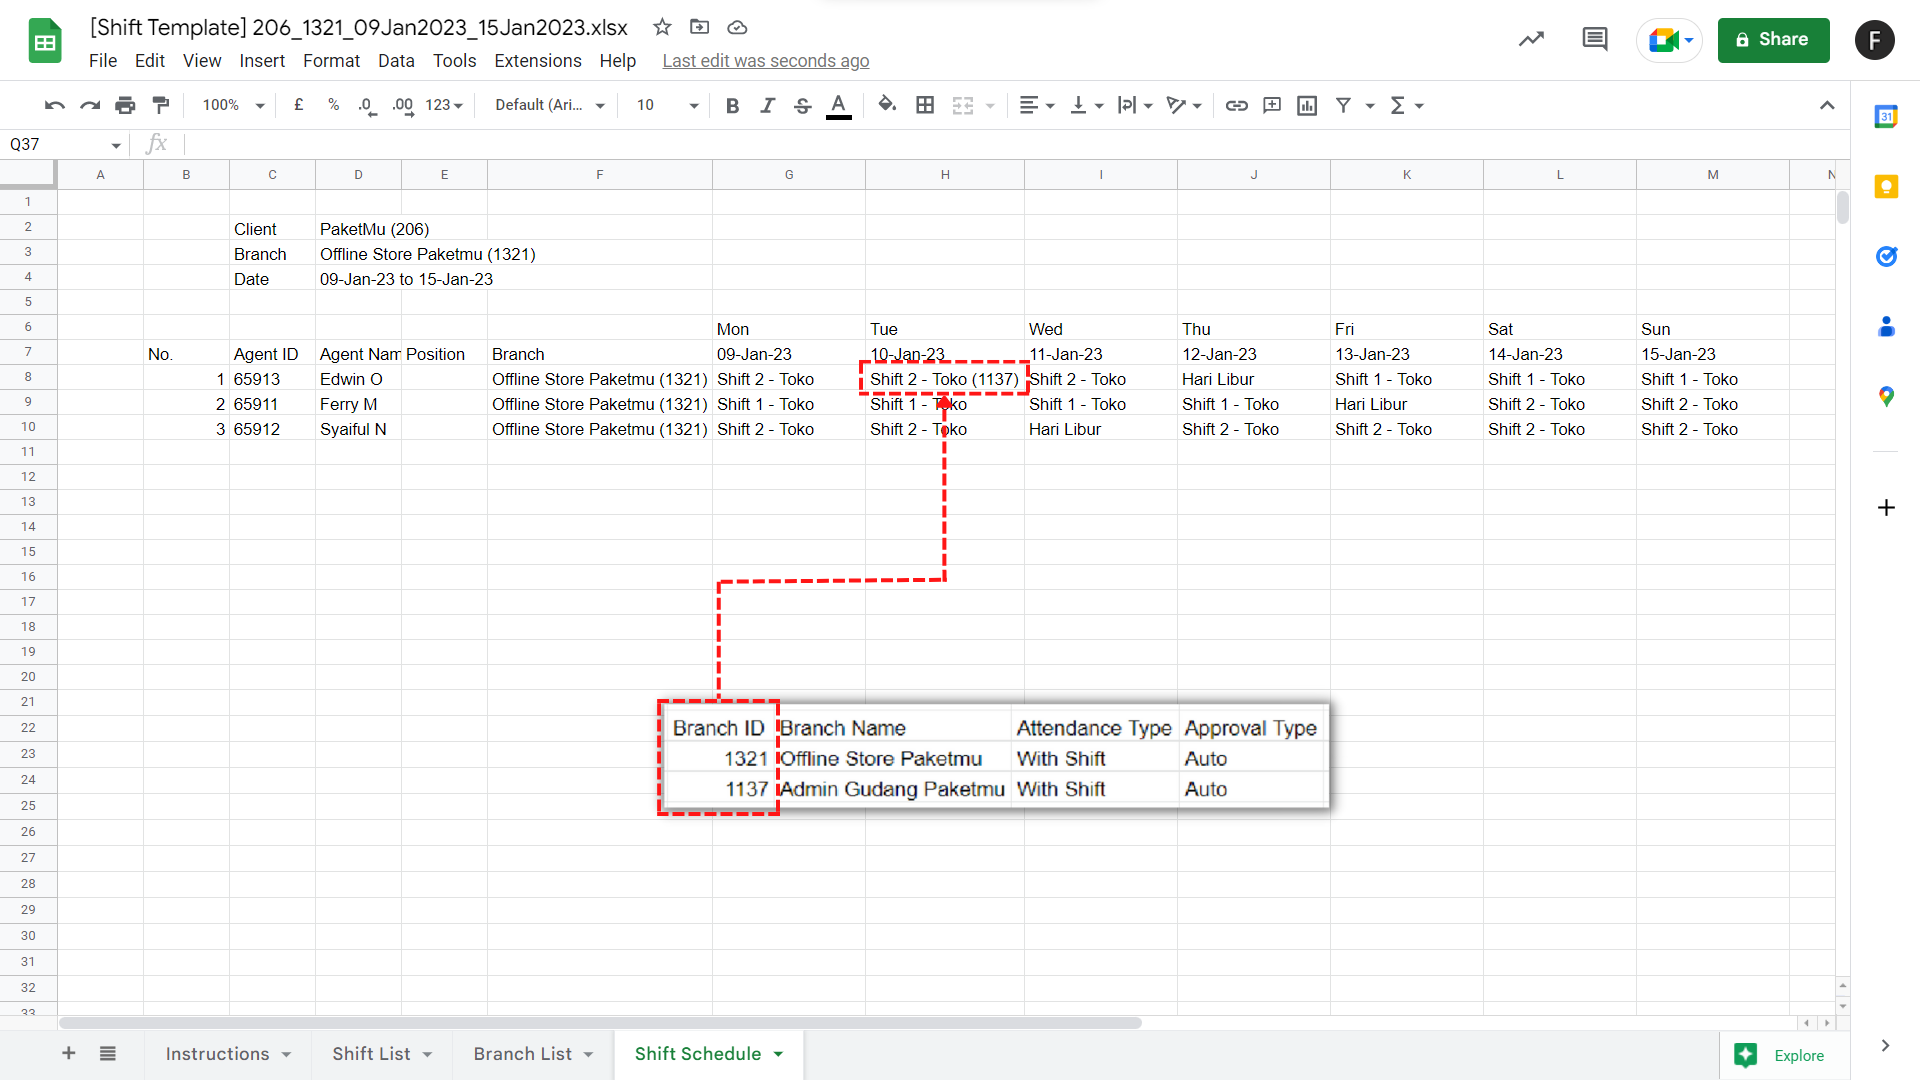The width and height of the screenshot is (1920, 1080).
Task: Open vertical align dropdown
Action: 1086,105
